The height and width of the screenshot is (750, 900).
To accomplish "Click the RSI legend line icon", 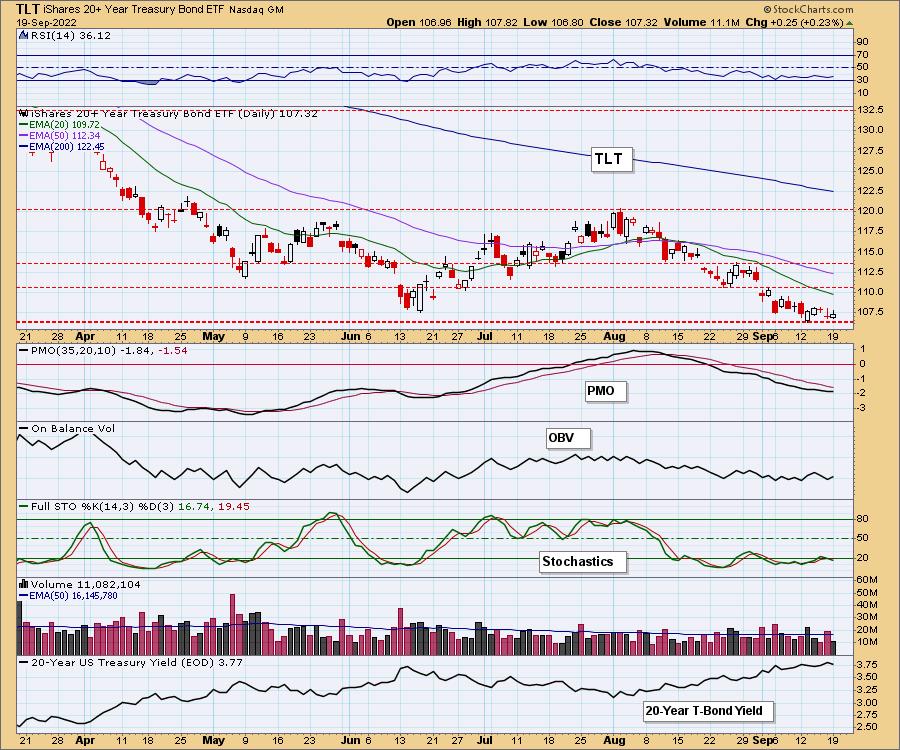I will (24, 35).
